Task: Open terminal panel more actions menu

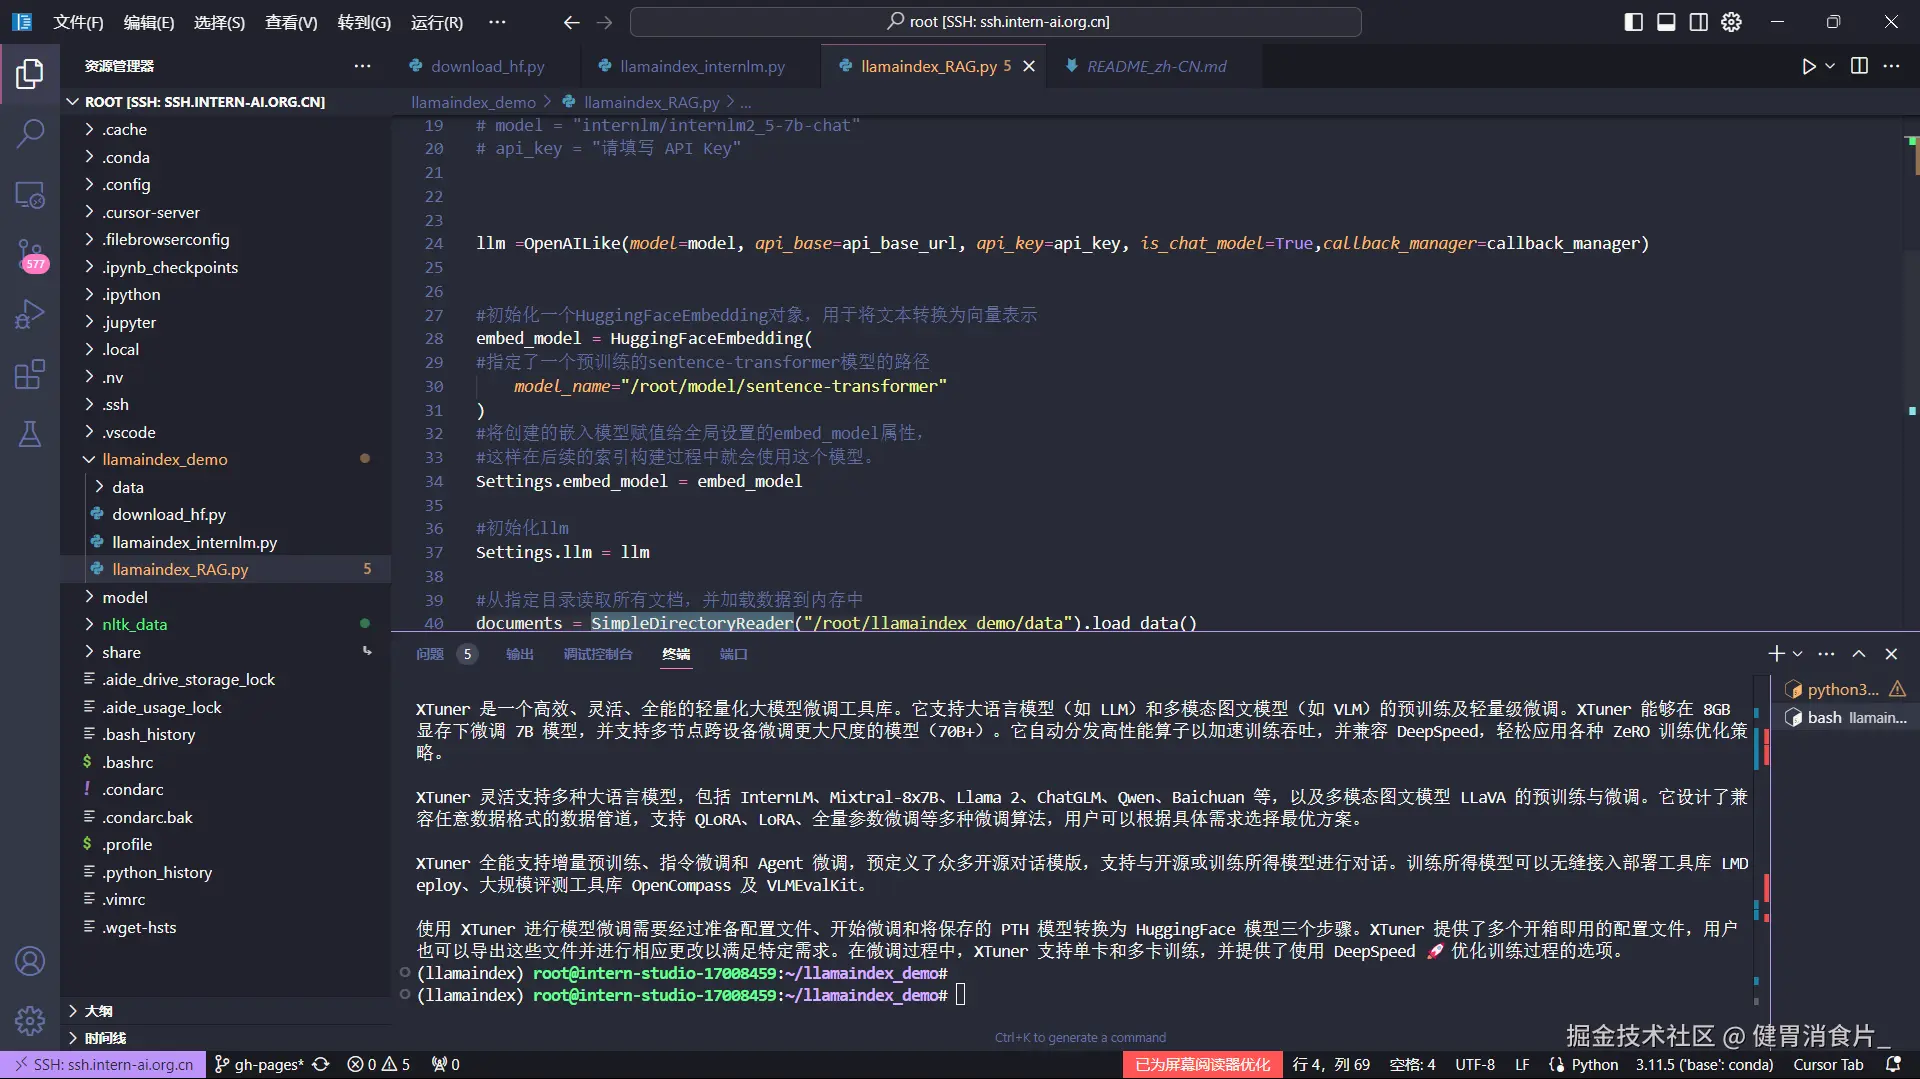Action: click(1827, 654)
